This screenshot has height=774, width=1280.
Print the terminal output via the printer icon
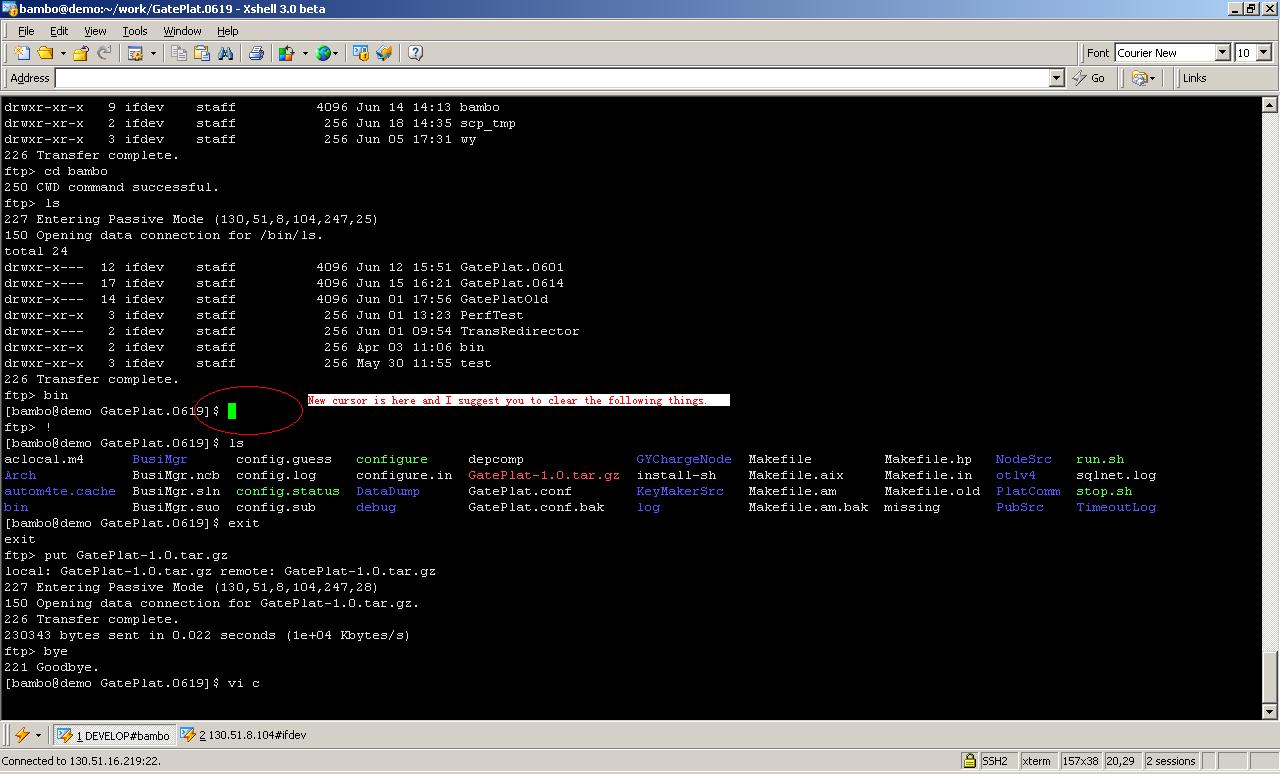tap(256, 52)
